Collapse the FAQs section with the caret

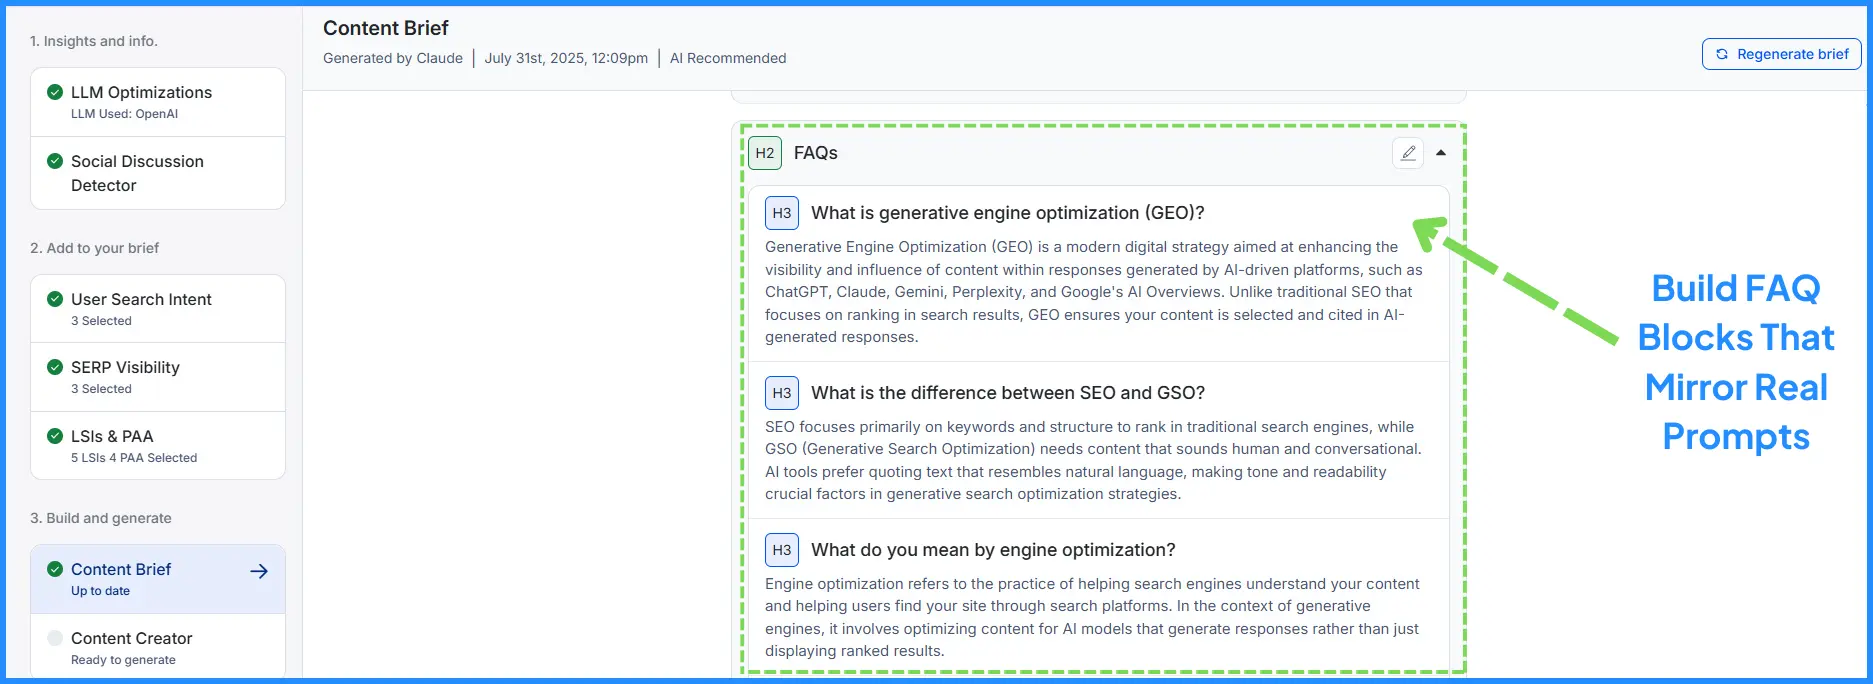[1441, 153]
